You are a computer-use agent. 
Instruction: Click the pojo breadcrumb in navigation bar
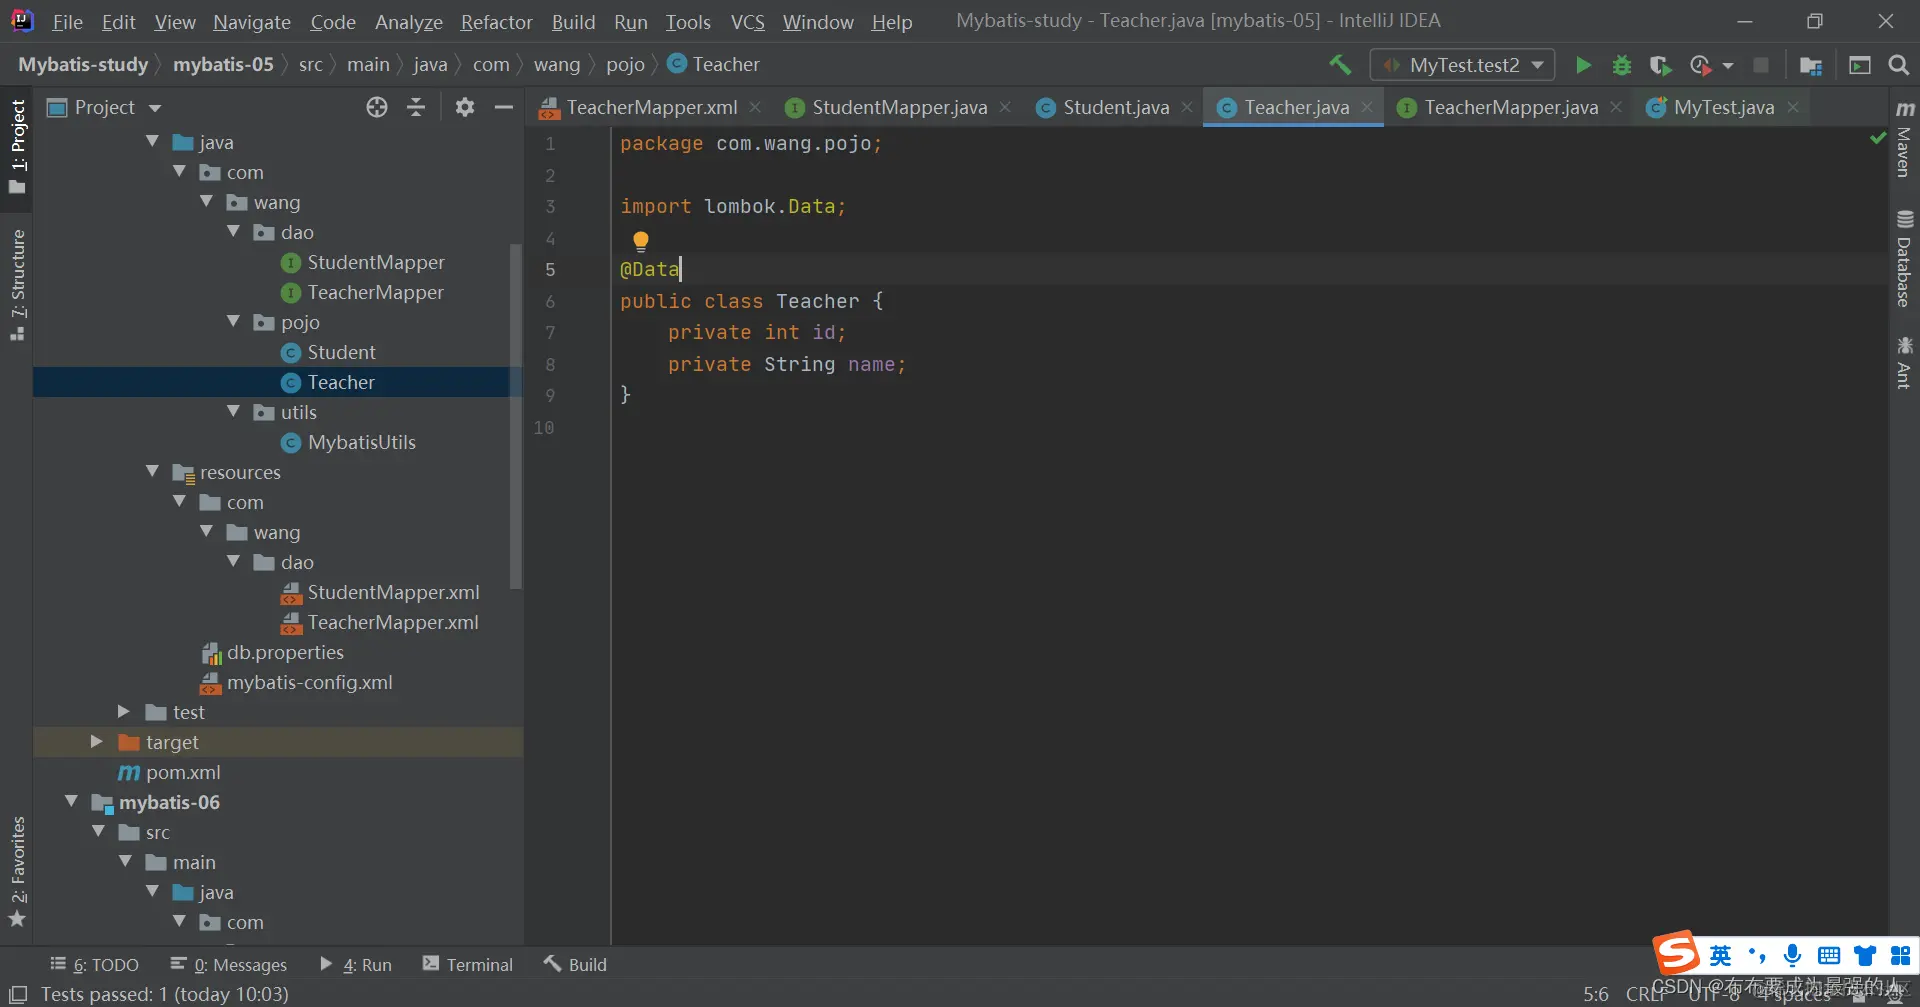(x=625, y=65)
